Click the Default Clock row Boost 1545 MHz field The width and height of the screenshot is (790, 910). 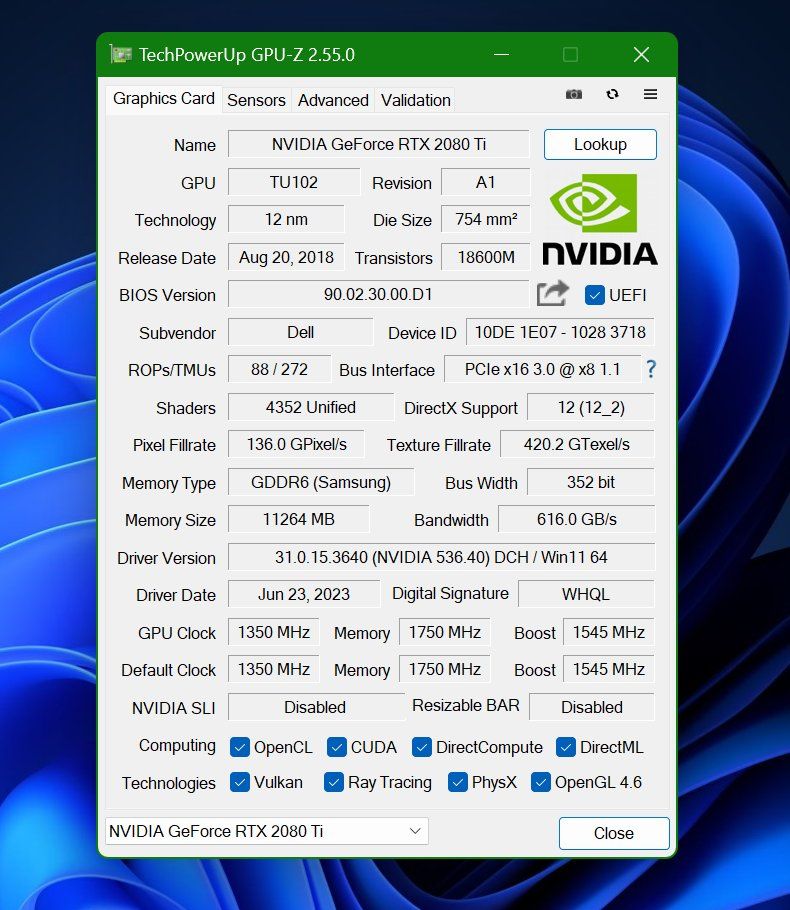point(609,669)
